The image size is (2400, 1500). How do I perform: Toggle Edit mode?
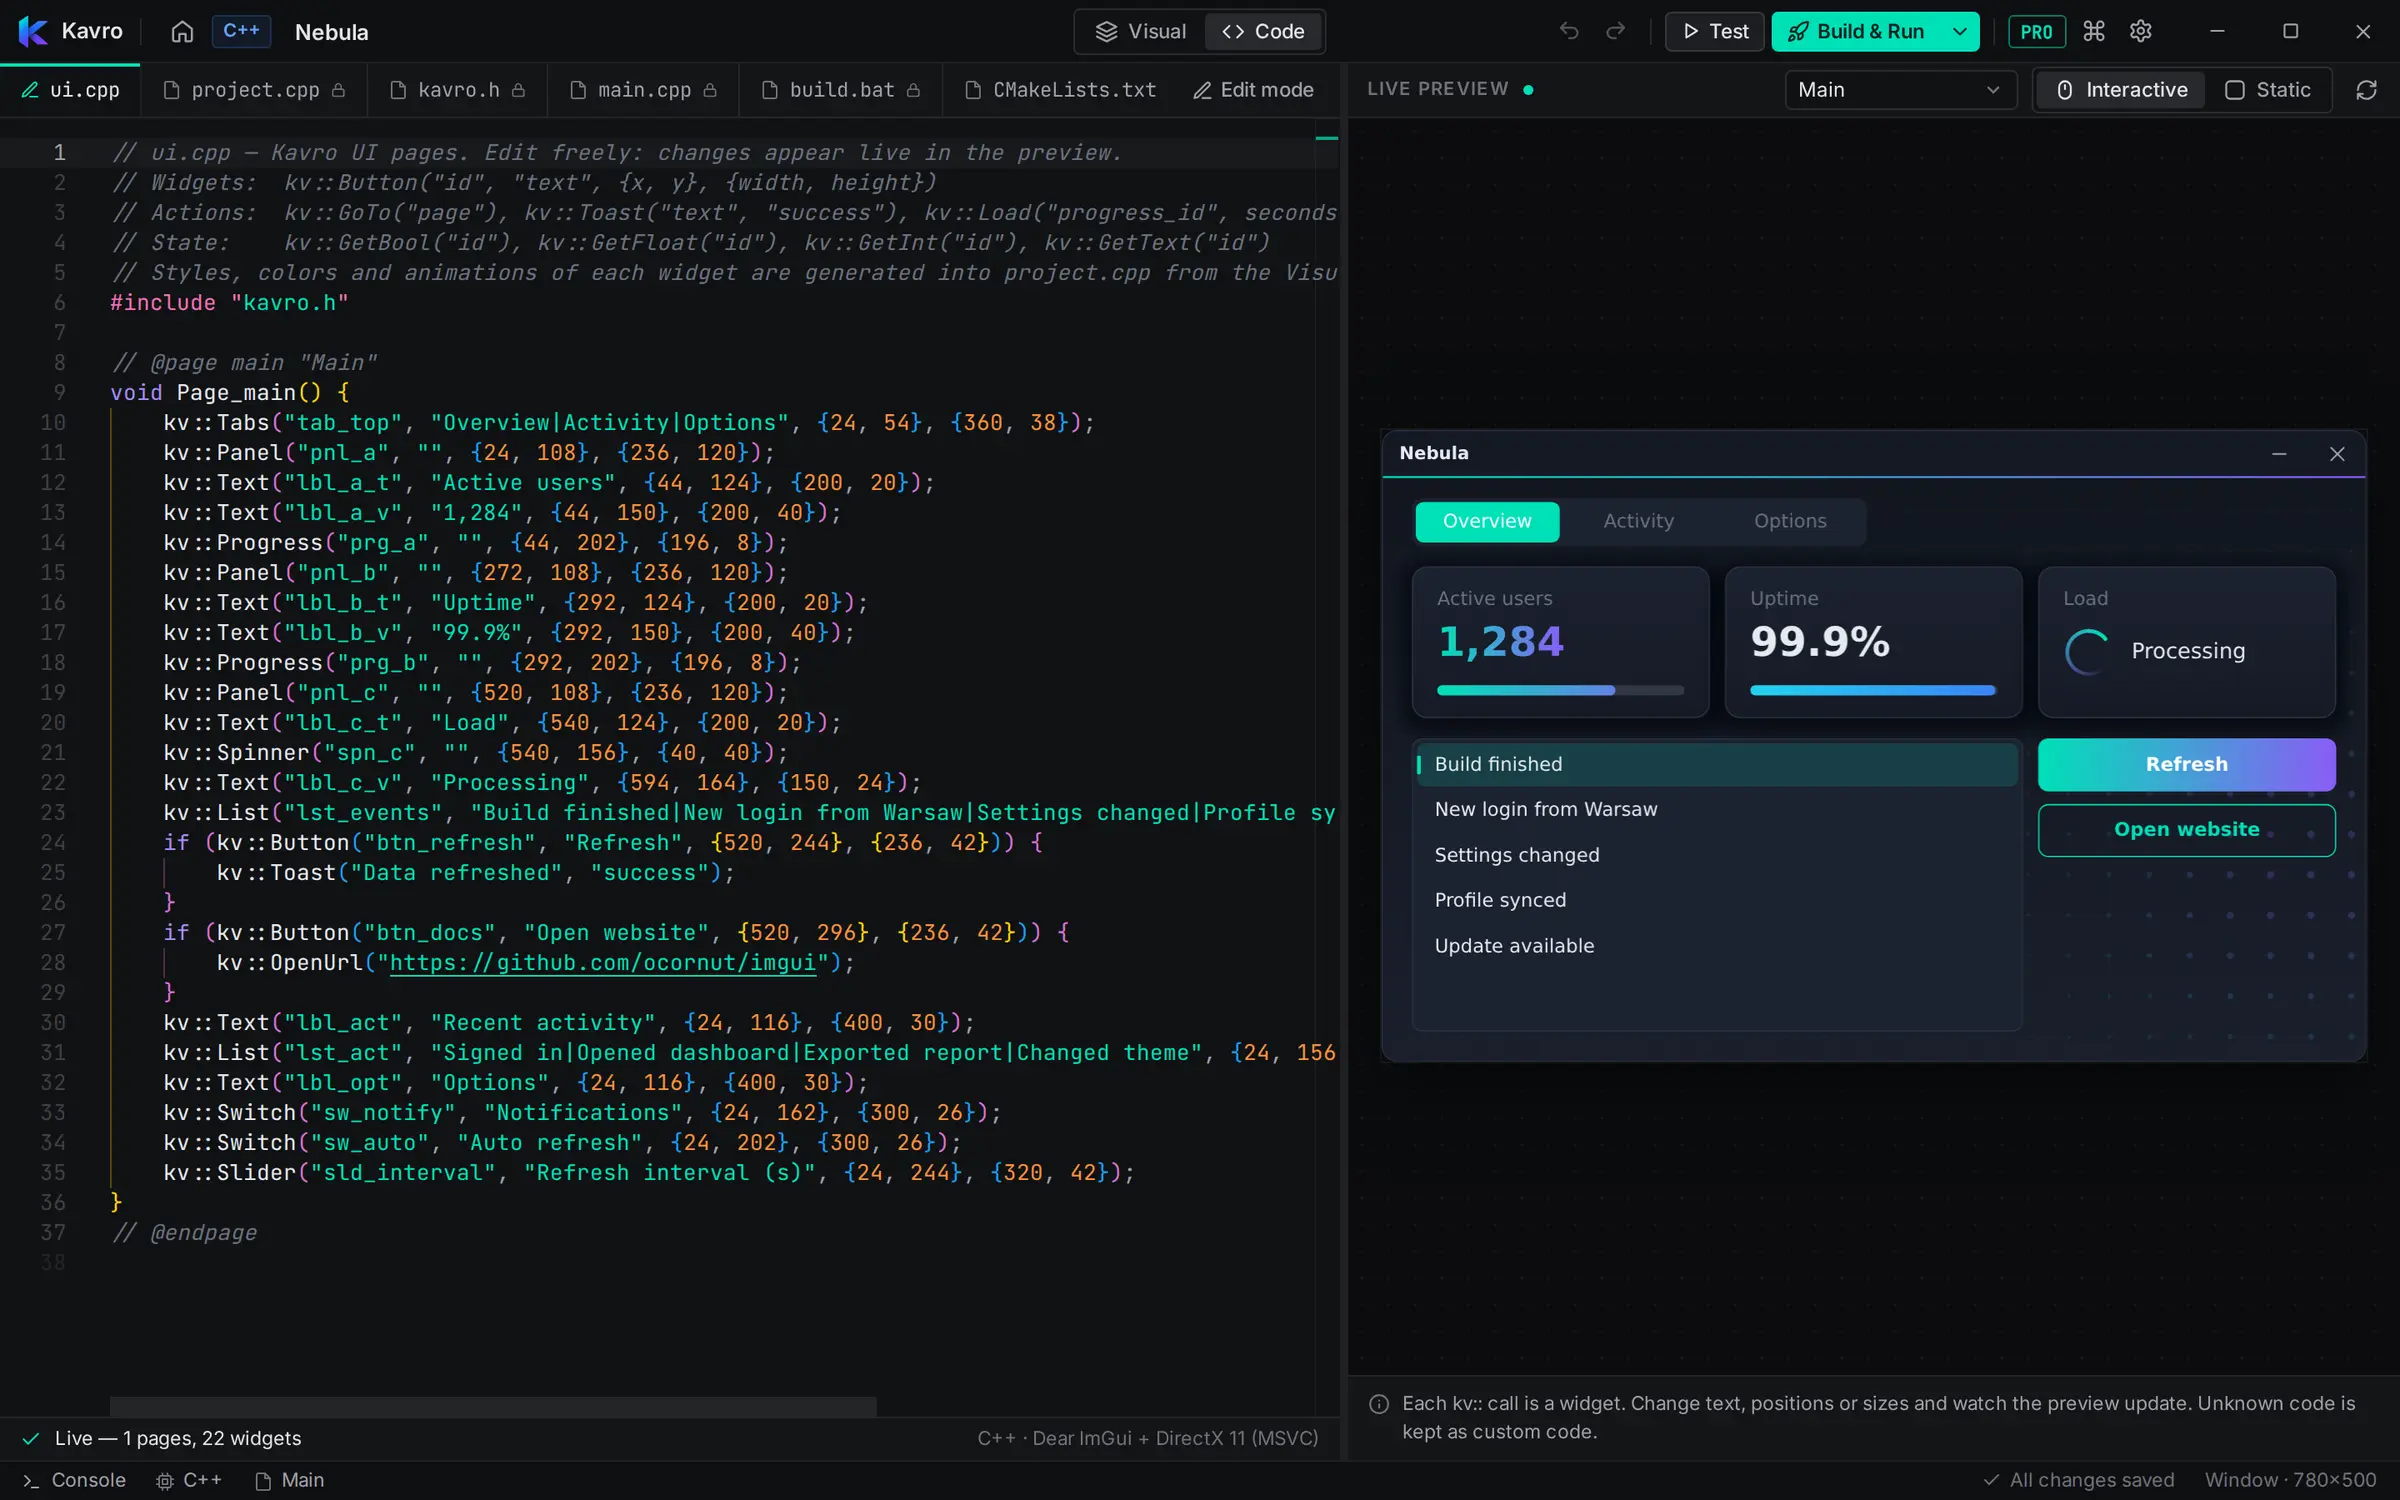point(1253,90)
